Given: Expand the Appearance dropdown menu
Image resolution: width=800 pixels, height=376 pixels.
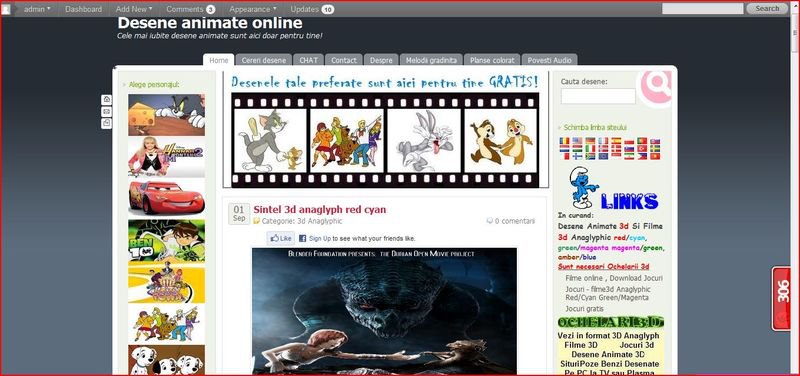Looking at the screenshot, I should (x=253, y=9).
